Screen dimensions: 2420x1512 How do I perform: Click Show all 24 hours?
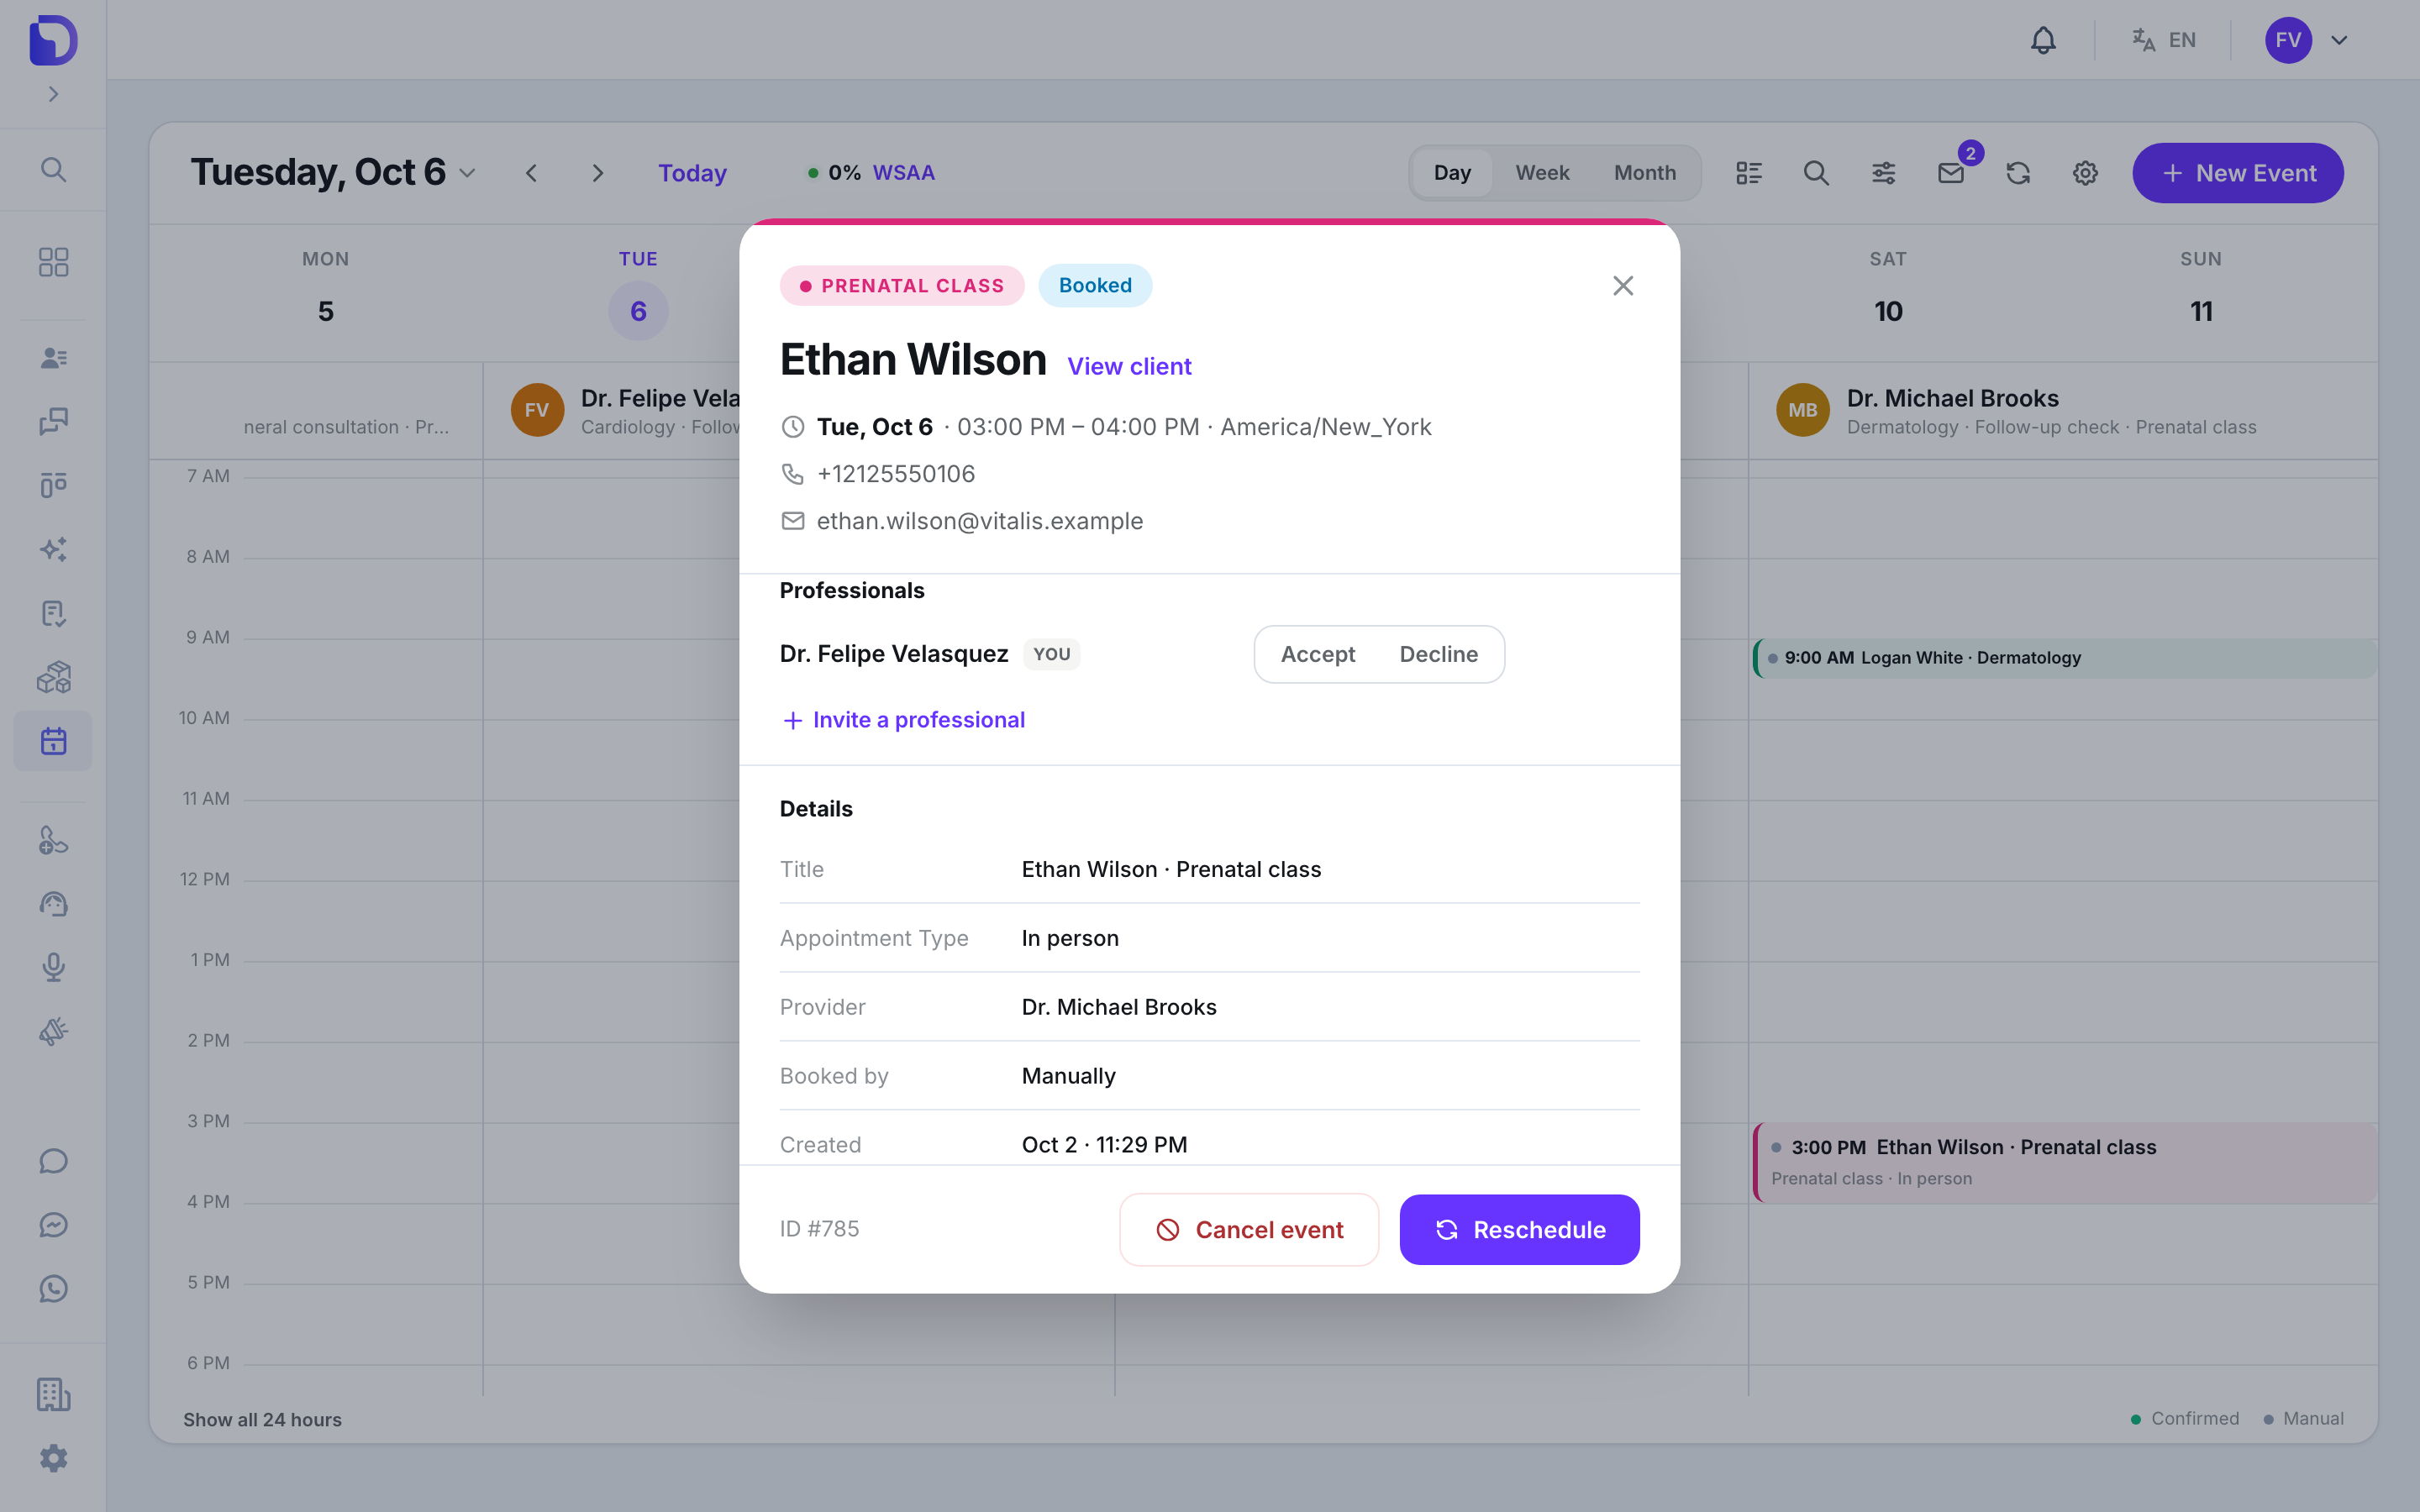pyautogui.click(x=262, y=1419)
